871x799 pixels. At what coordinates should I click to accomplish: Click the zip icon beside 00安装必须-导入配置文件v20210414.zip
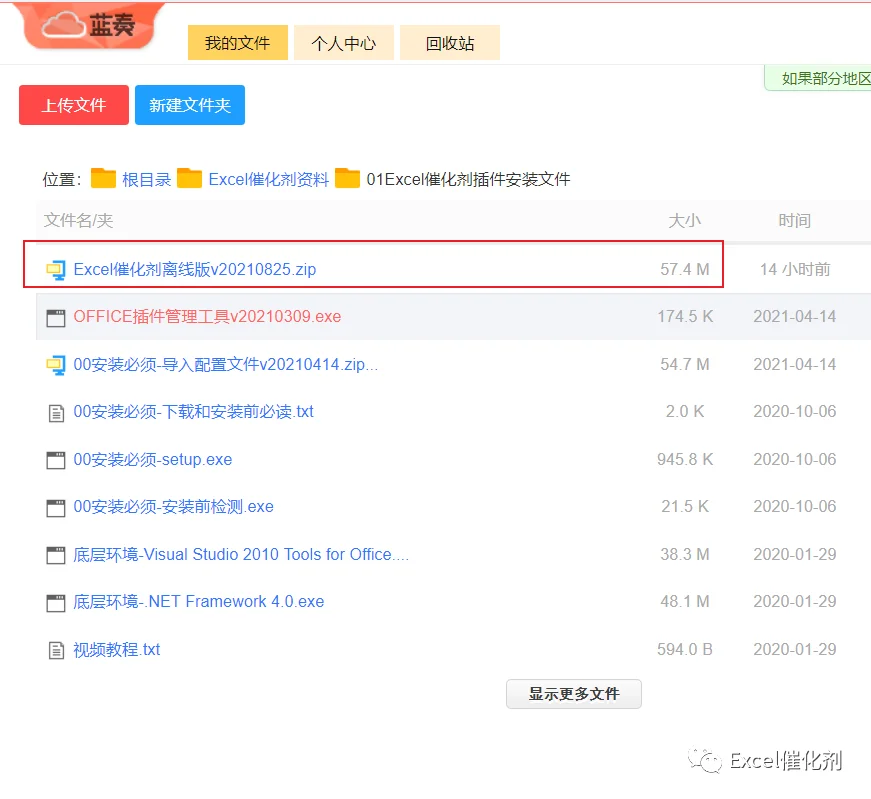click(x=56, y=365)
